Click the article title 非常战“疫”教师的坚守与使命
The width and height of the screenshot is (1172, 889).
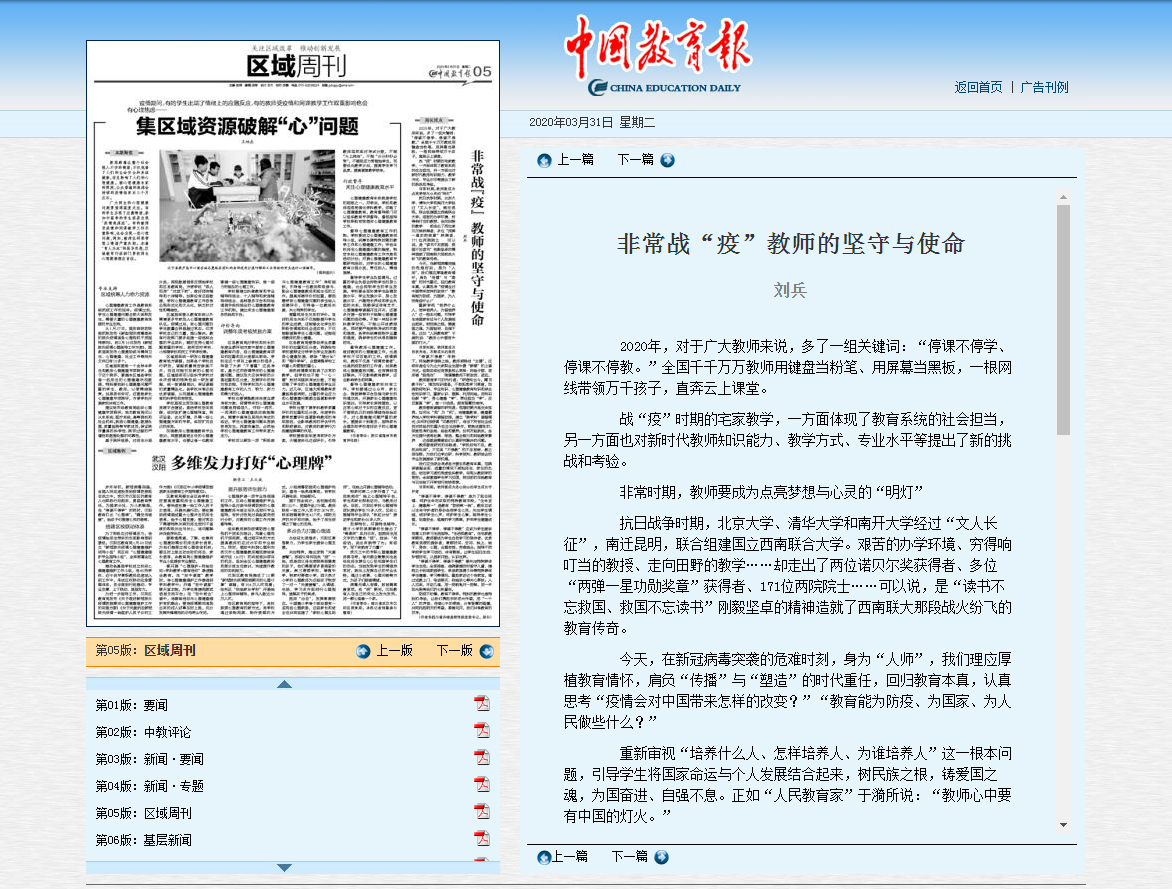(x=791, y=243)
